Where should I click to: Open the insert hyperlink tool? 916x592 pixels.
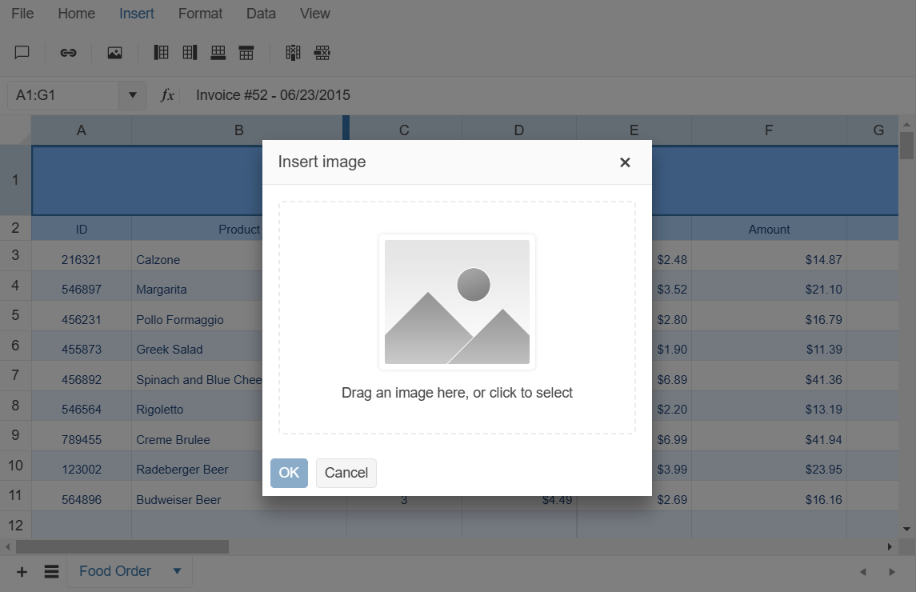(x=68, y=53)
